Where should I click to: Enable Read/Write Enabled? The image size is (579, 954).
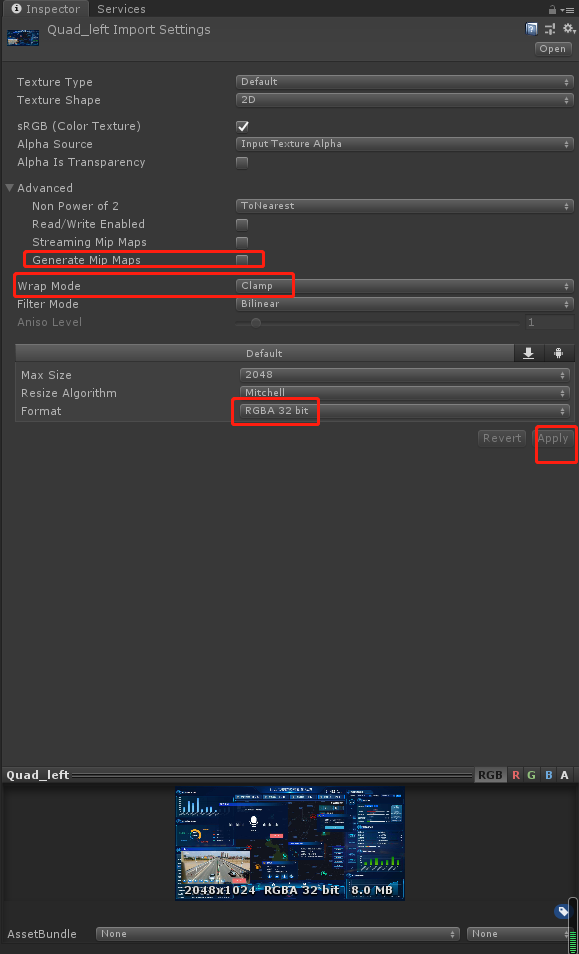click(x=241, y=223)
